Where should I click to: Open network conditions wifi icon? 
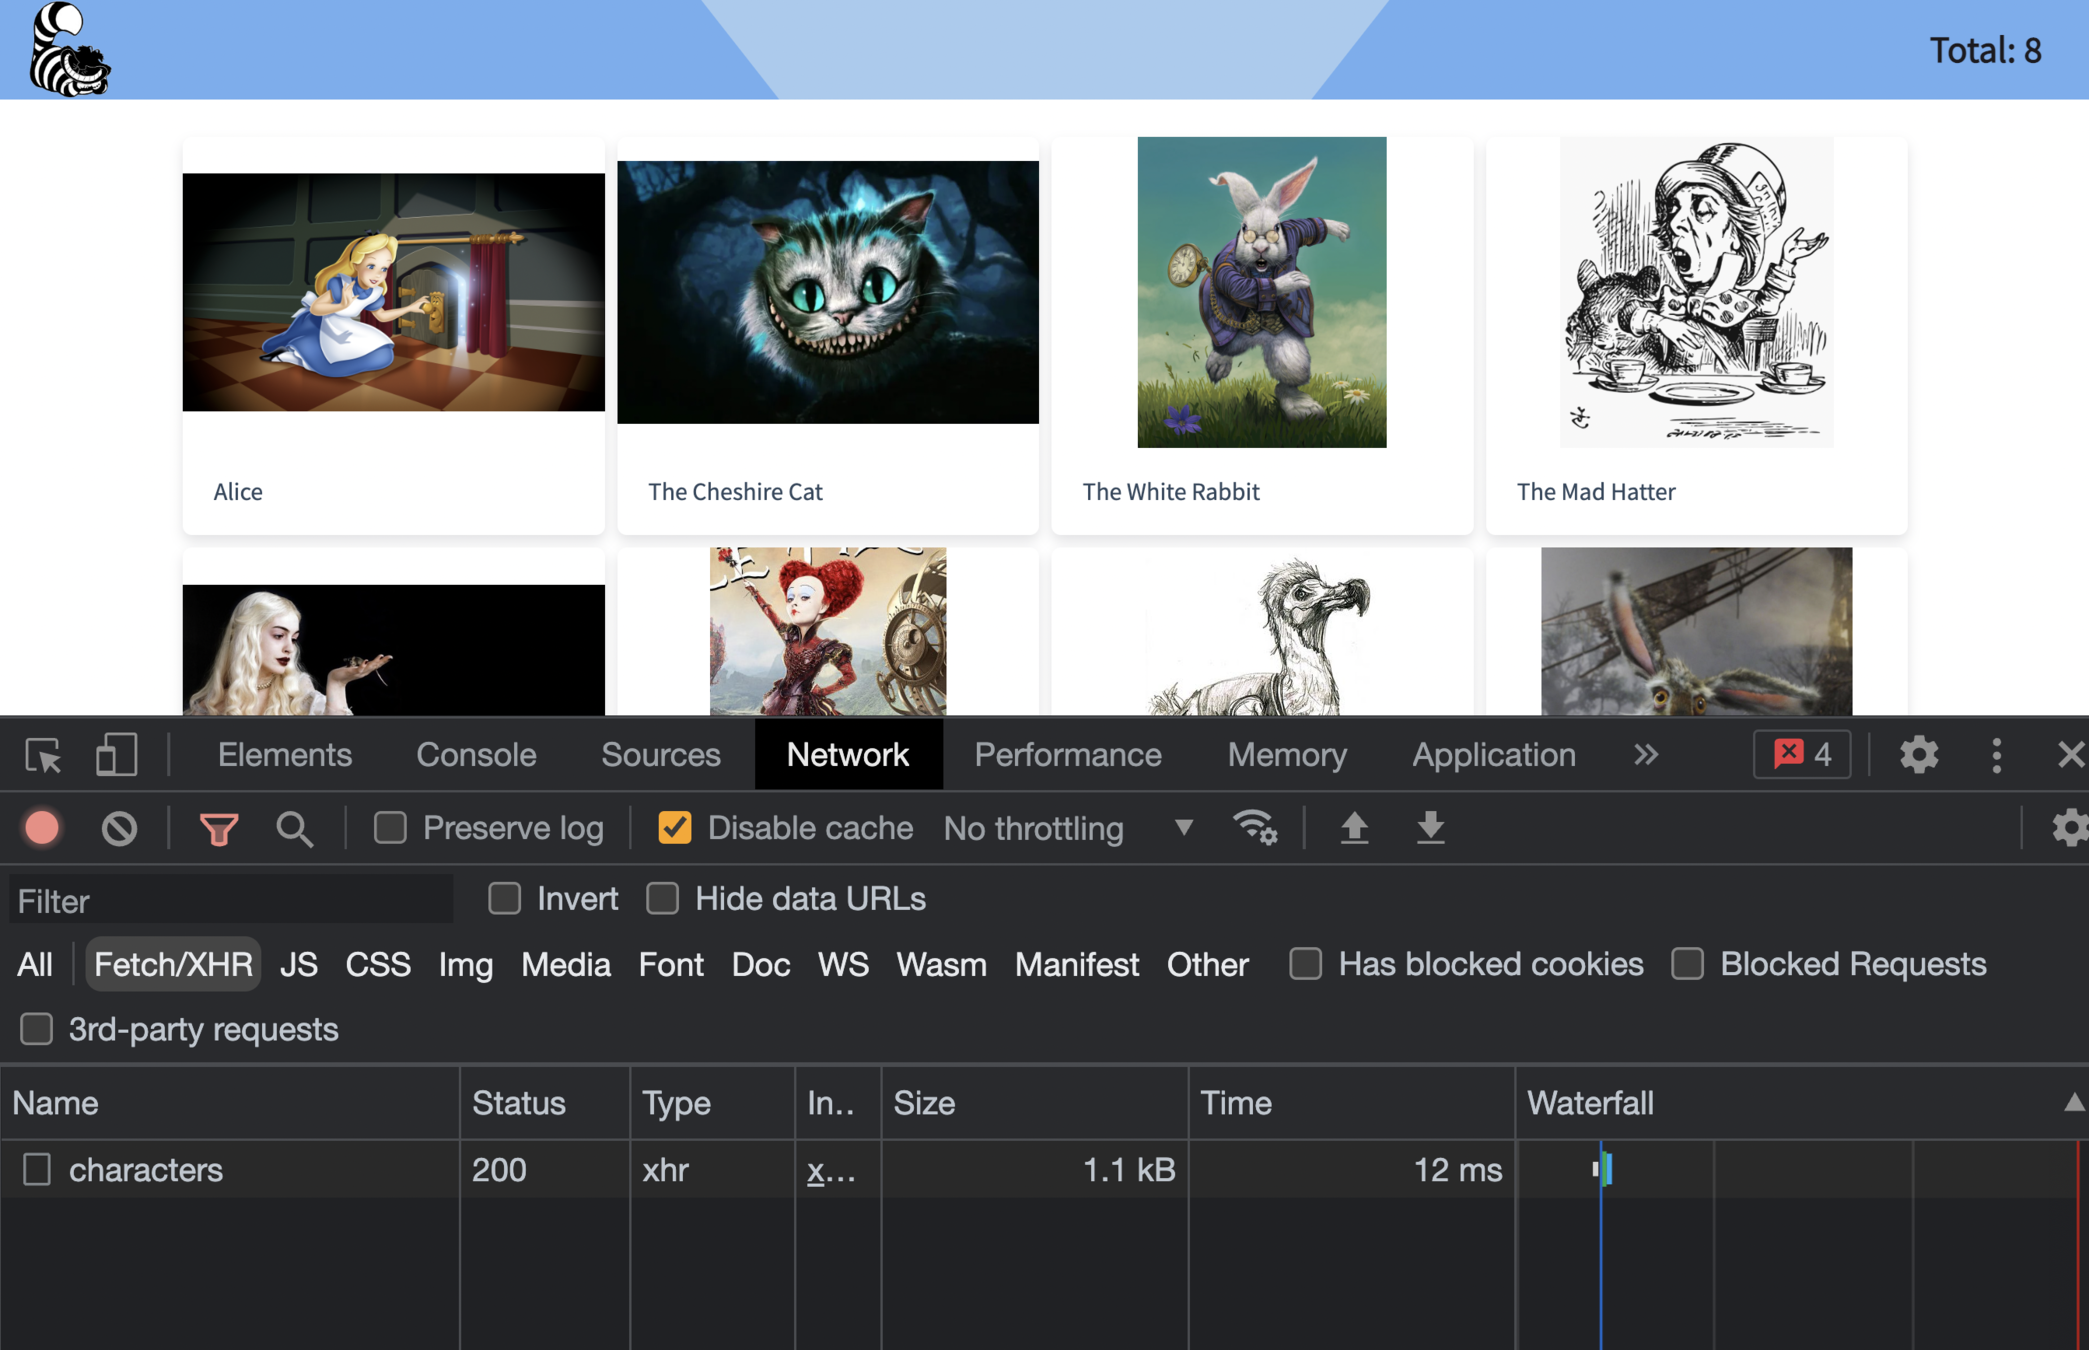[x=1254, y=828]
